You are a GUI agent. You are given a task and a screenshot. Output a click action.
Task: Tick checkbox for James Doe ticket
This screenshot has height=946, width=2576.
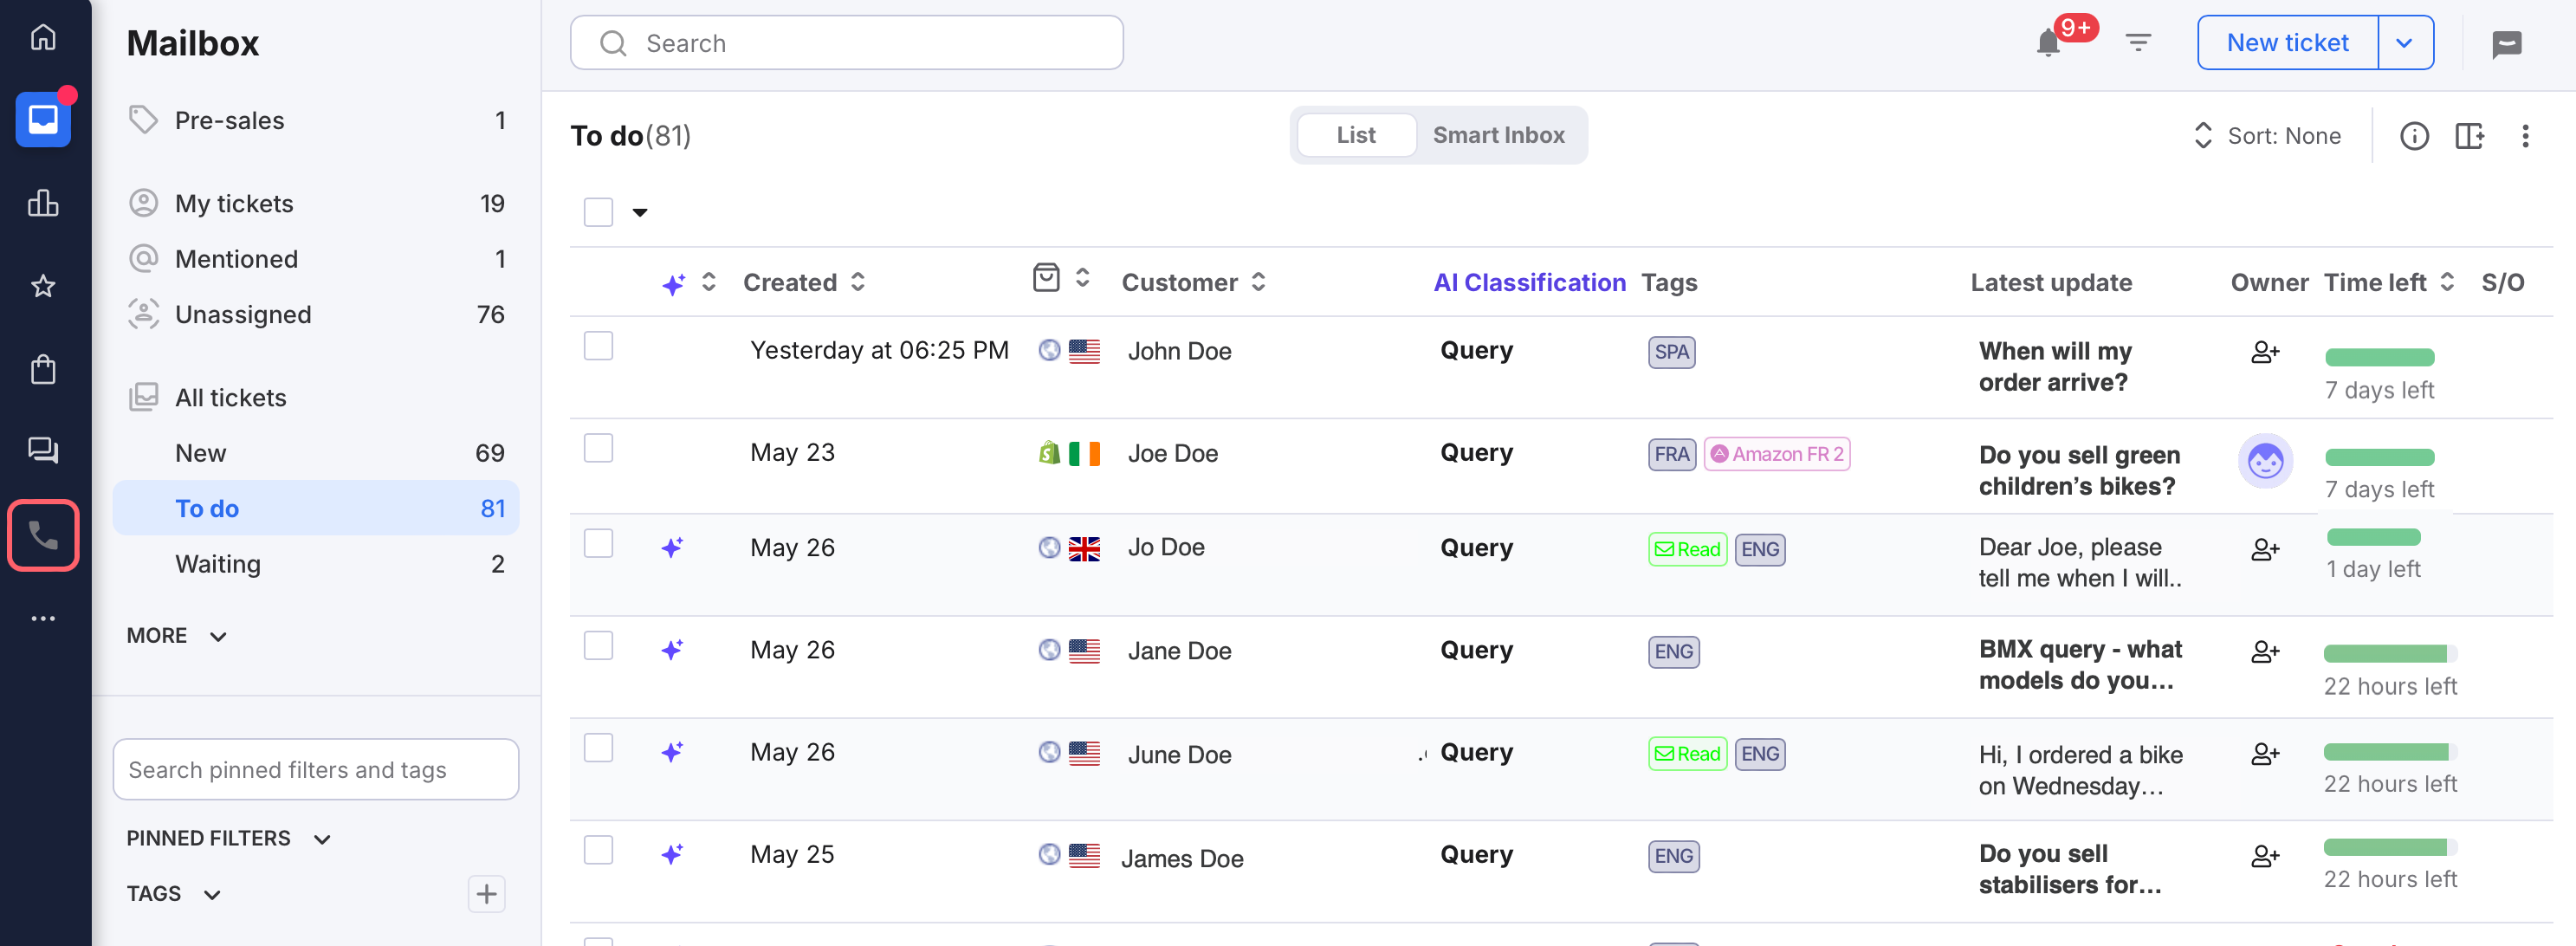(598, 850)
